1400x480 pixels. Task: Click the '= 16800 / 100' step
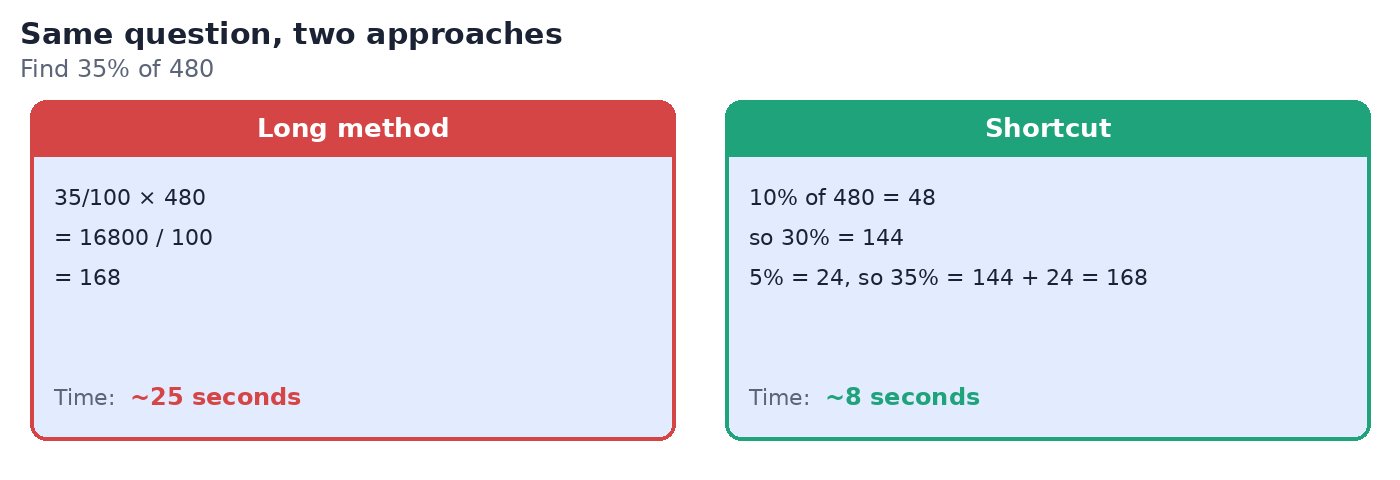click(133, 238)
